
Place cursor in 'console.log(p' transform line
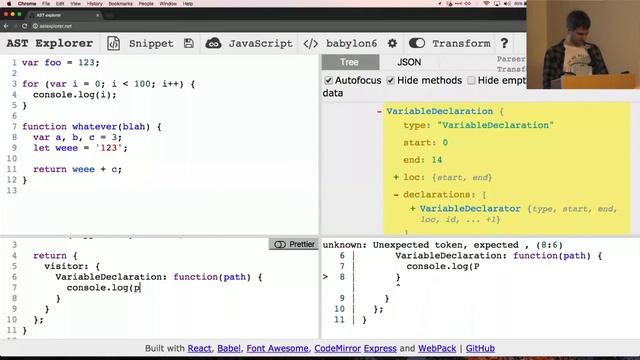coord(103,287)
